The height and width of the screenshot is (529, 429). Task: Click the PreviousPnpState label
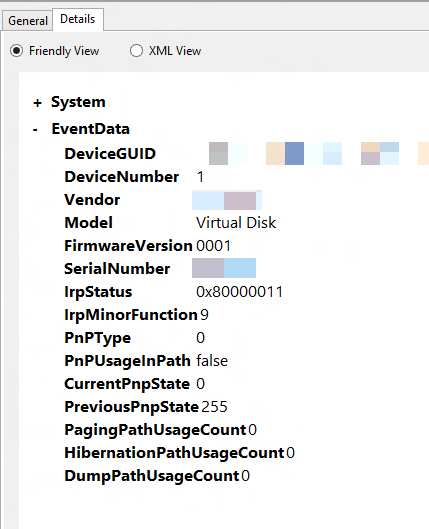click(132, 407)
